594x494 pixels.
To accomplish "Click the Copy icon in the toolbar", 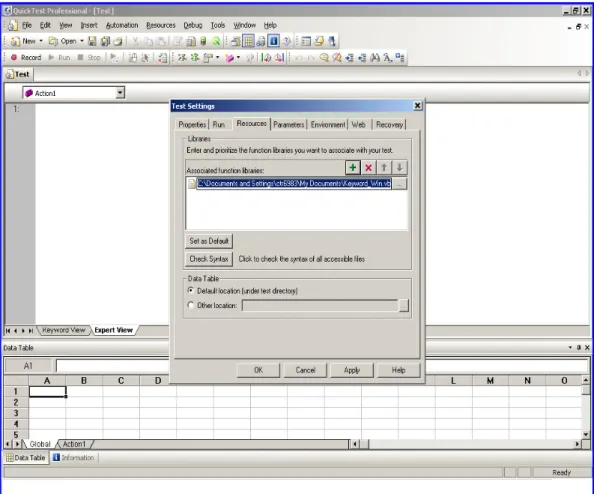I will [x=148, y=41].
